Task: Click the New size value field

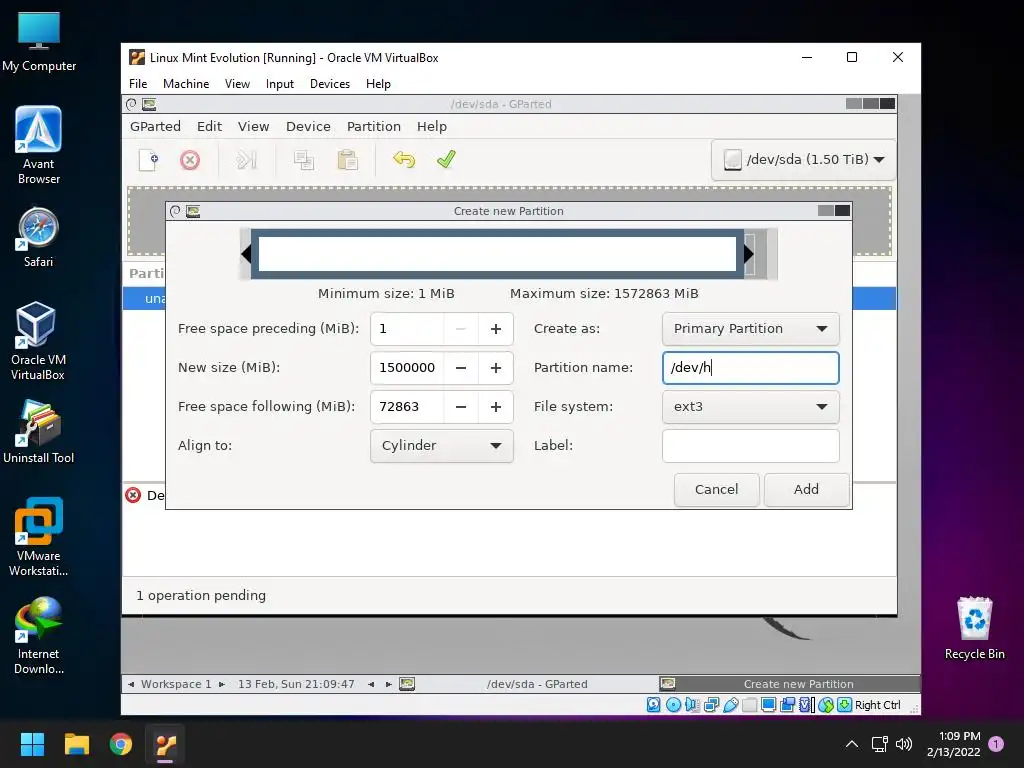Action: coord(407,368)
